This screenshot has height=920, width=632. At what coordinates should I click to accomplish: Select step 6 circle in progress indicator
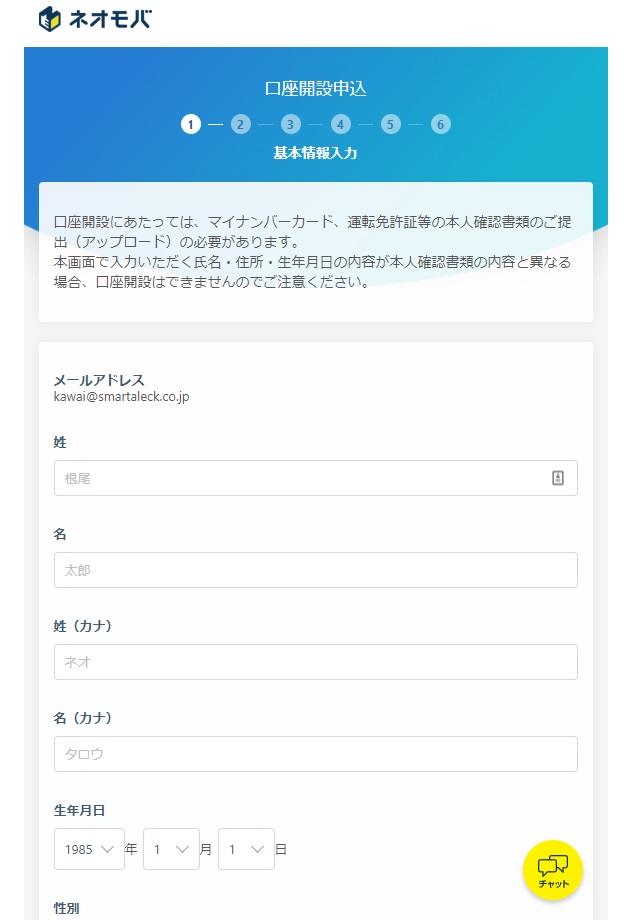[x=441, y=125]
